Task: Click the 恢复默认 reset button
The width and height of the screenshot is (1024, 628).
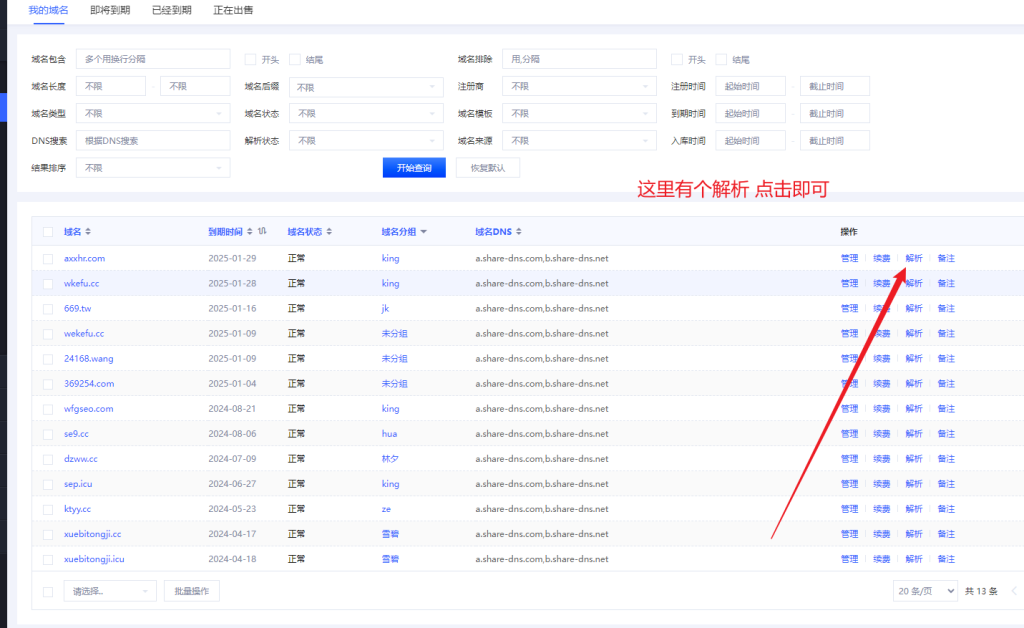Action: point(487,168)
